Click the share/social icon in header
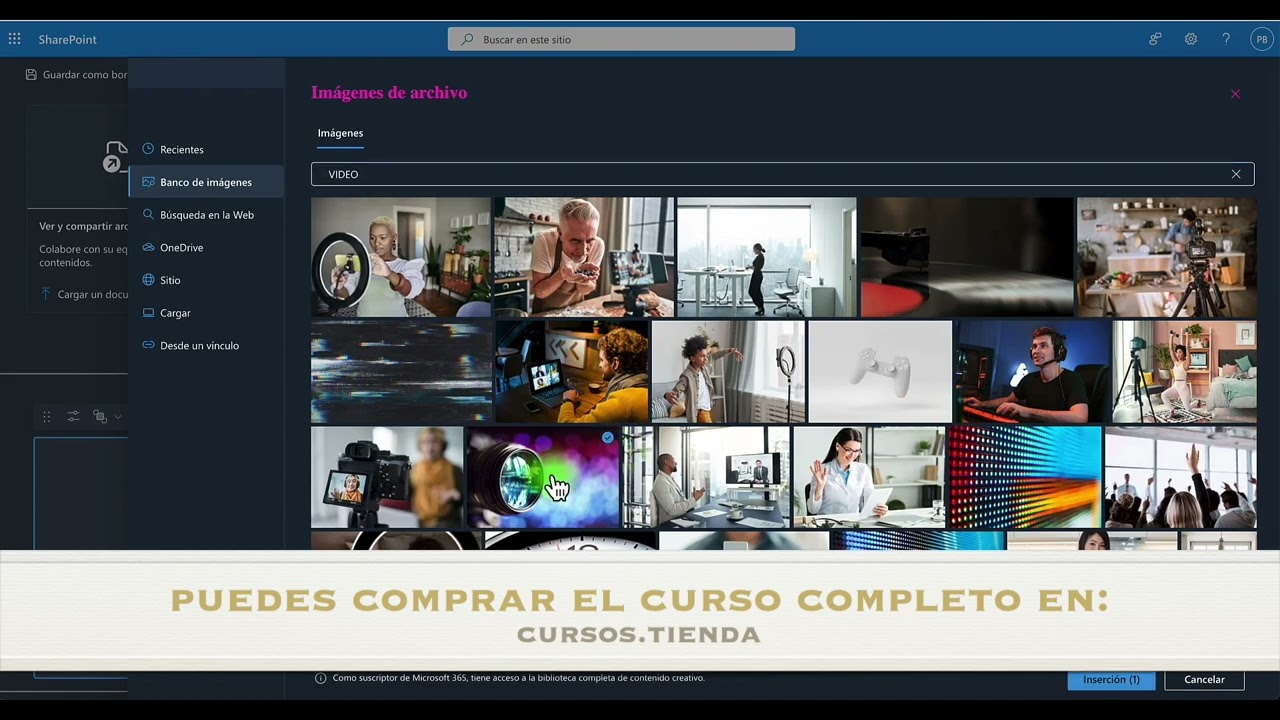 pyautogui.click(x=1155, y=39)
